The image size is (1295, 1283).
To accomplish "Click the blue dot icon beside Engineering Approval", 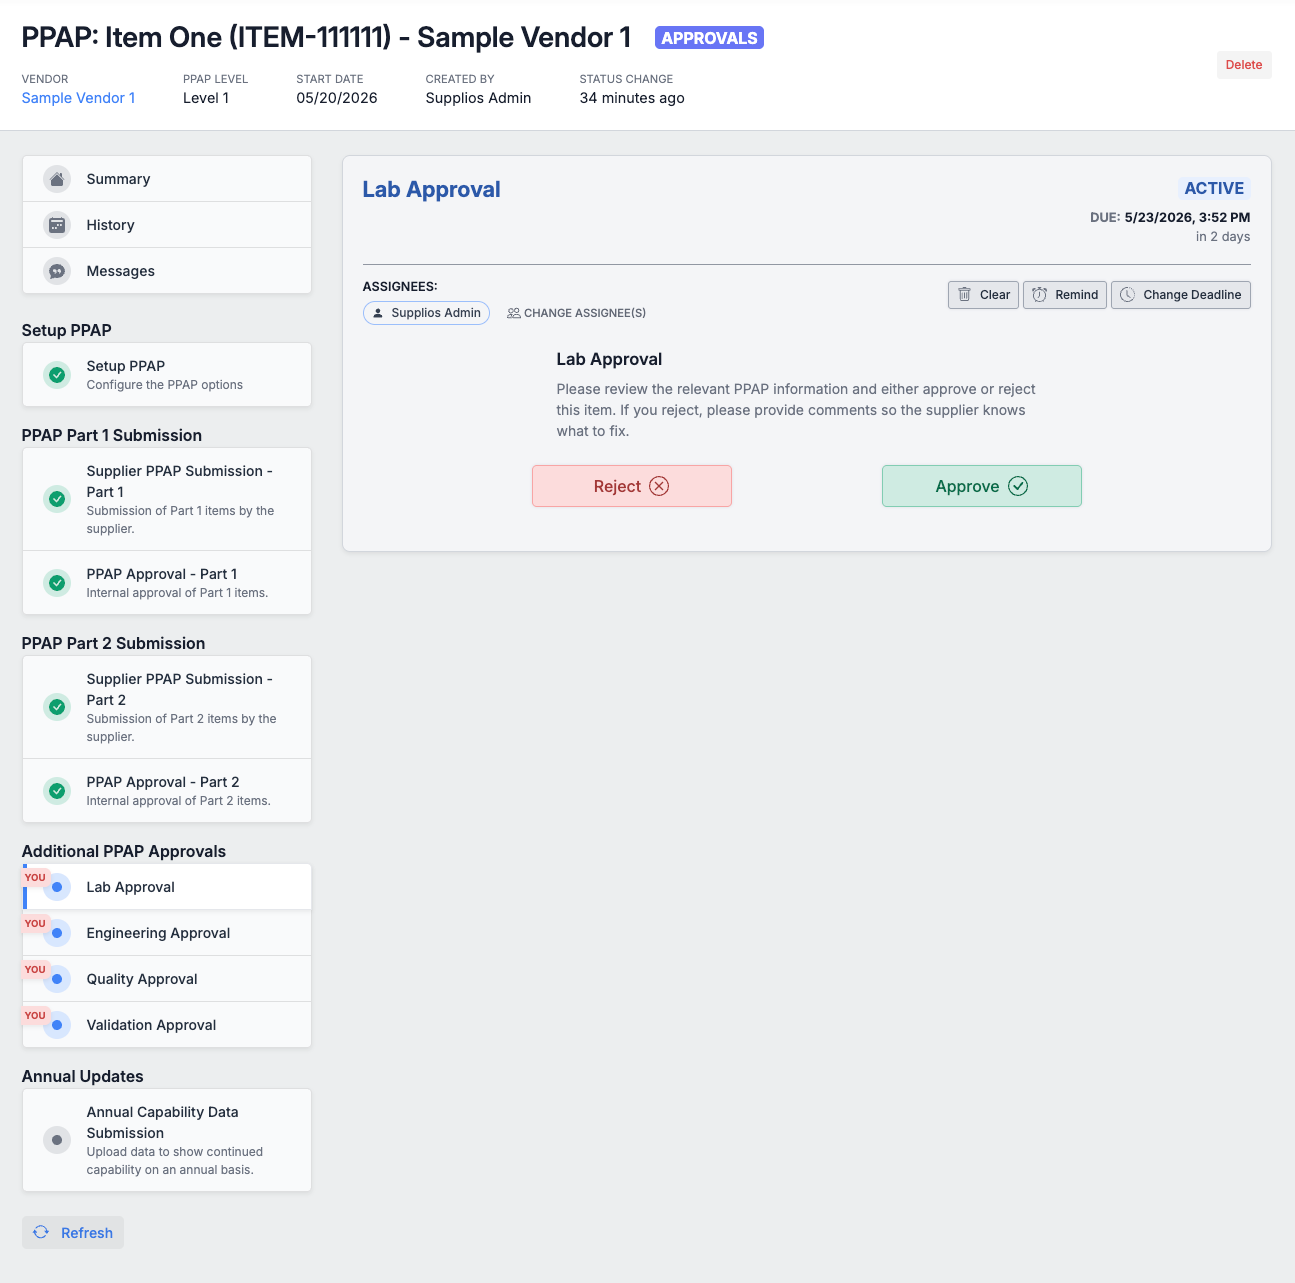I will click(57, 933).
